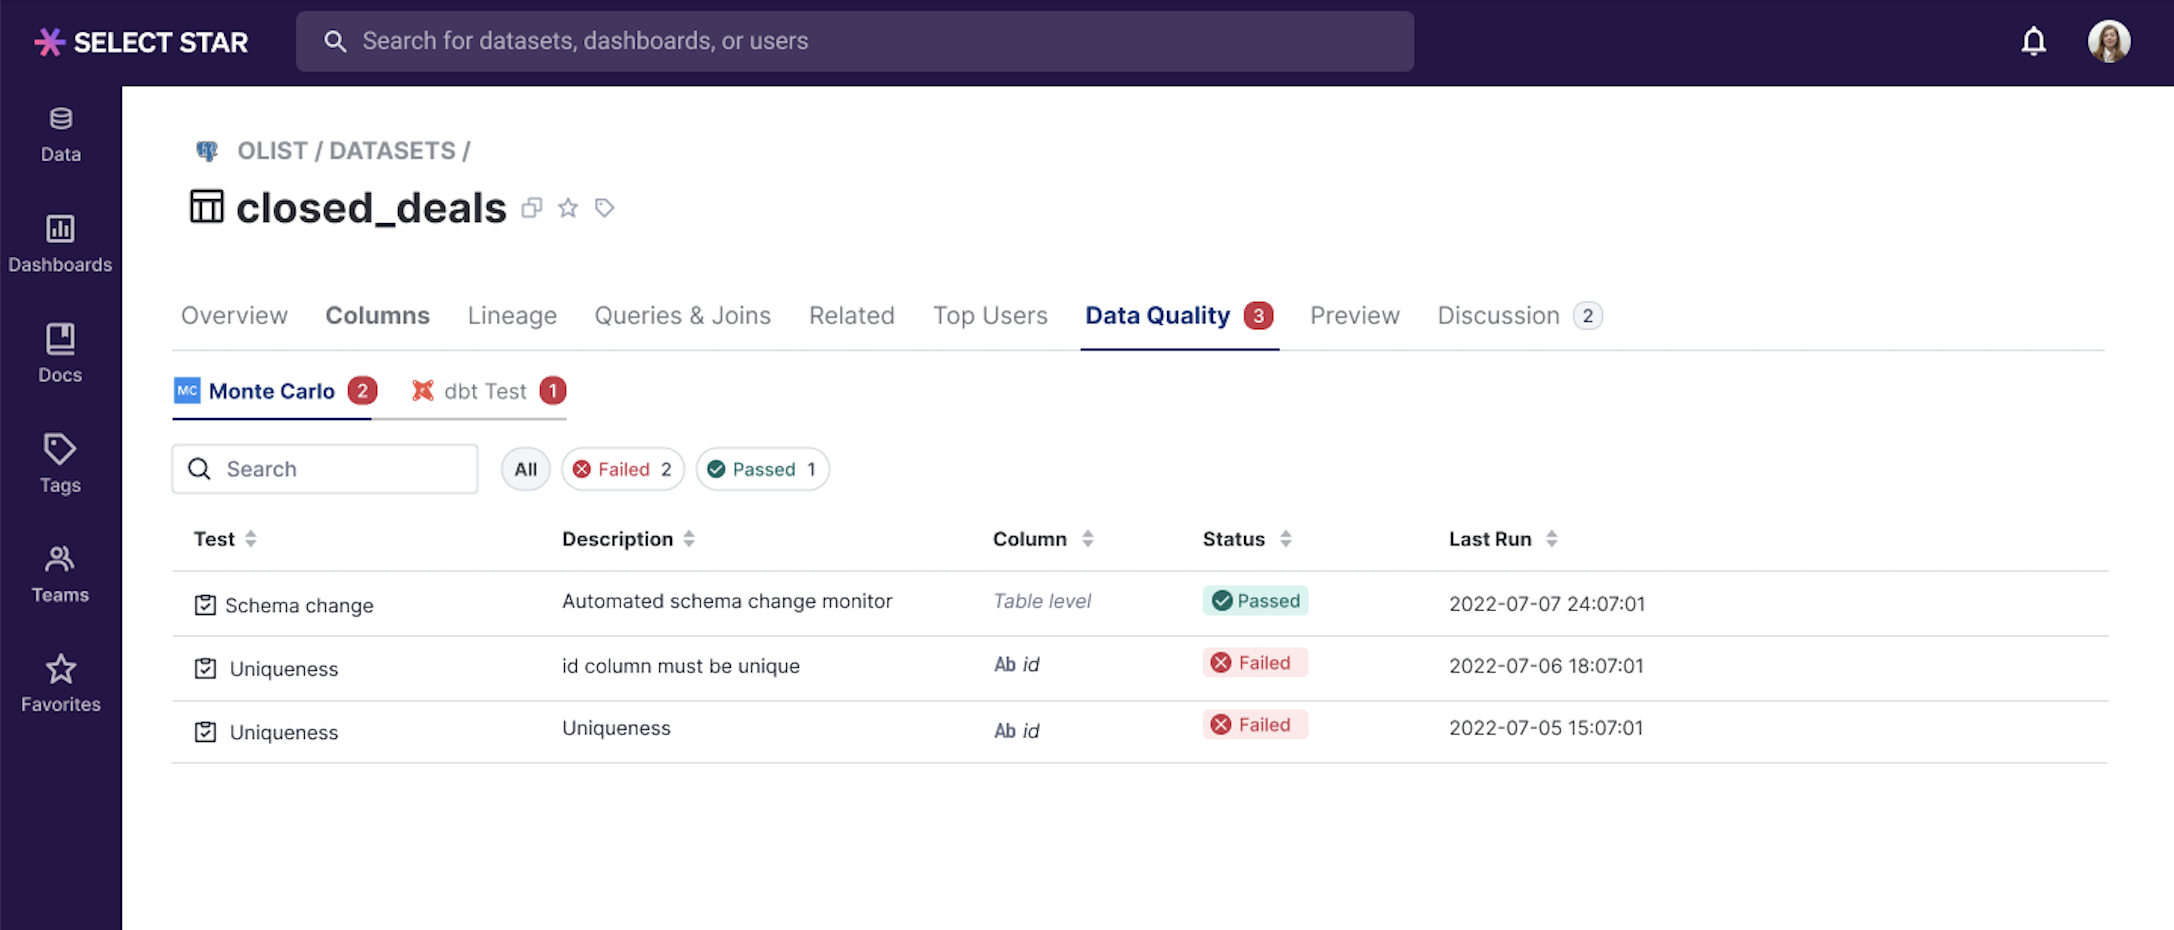
Task: Open the Schema change test row
Action: 298,605
